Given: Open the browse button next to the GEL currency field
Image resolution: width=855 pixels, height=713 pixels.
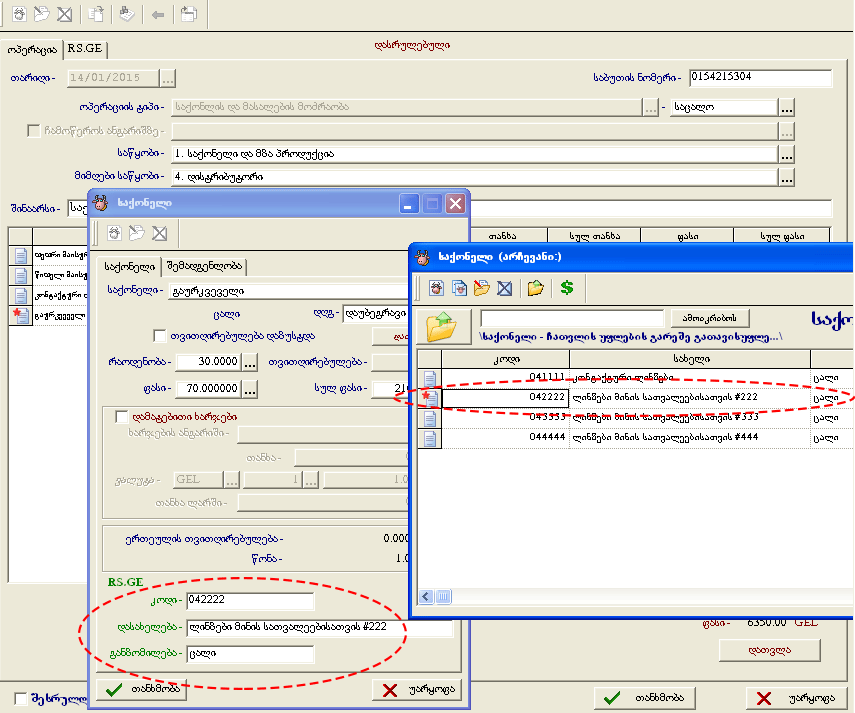Looking at the screenshot, I should [x=231, y=480].
